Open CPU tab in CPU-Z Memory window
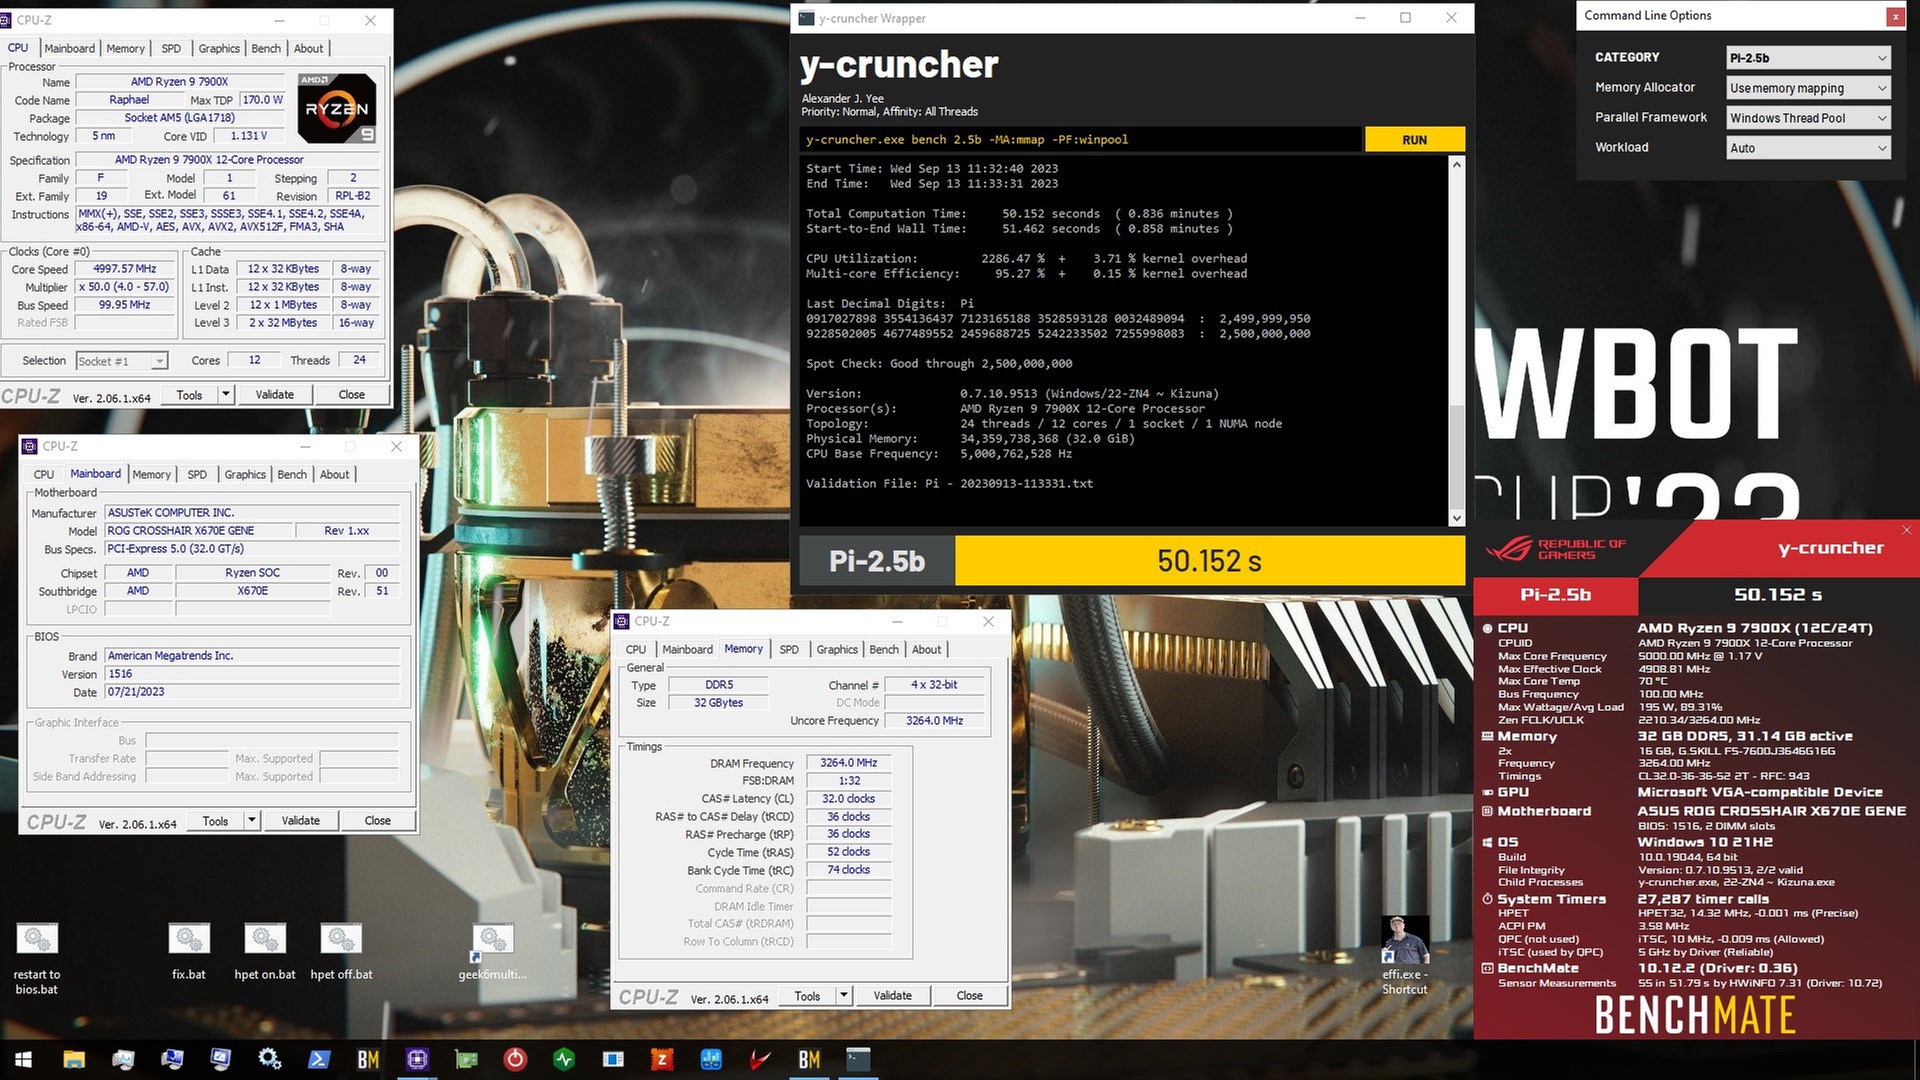Image resolution: width=1920 pixels, height=1080 pixels. point(636,649)
